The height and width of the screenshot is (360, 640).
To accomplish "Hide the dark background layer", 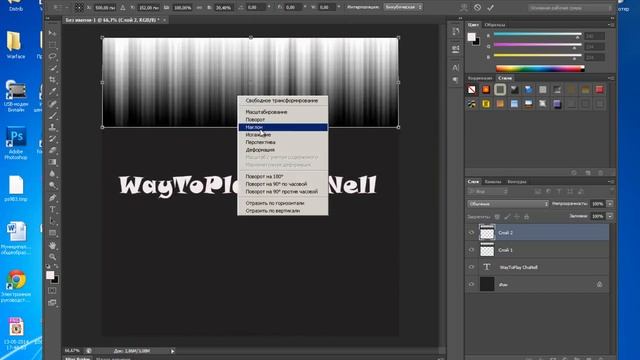I will [471, 284].
